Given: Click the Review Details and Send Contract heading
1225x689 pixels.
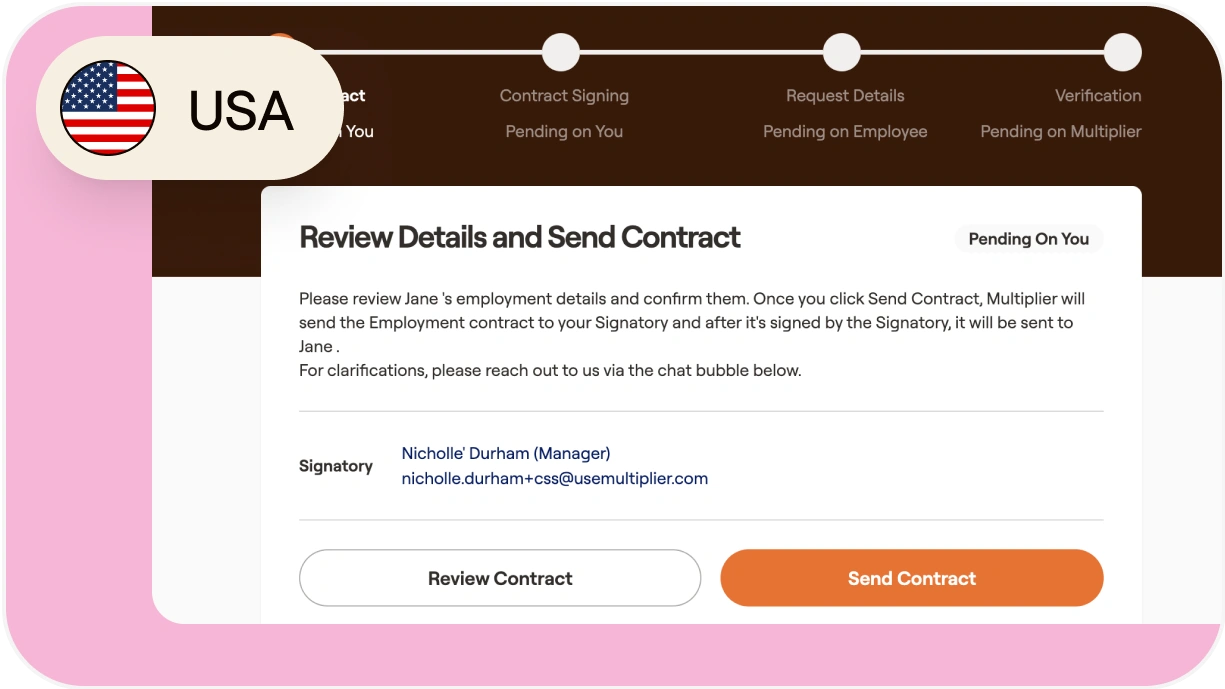Looking at the screenshot, I should 519,237.
